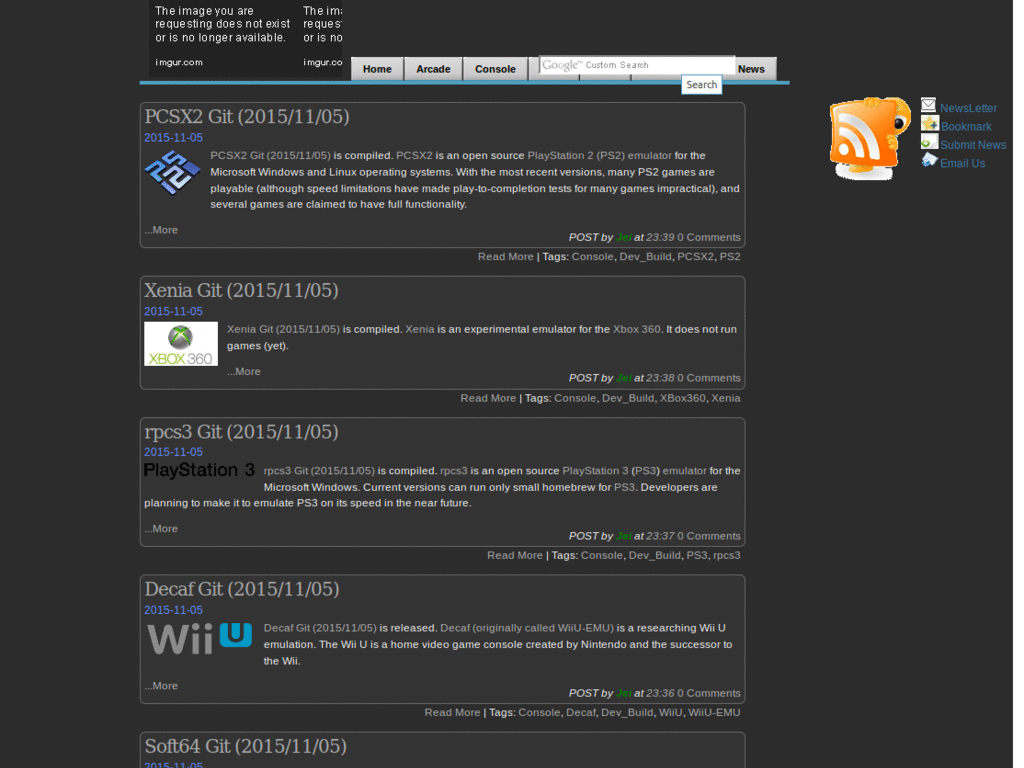This screenshot has width=1024, height=768.
Task: Click author Jei on the PCSX2 post
Action: (x=624, y=238)
